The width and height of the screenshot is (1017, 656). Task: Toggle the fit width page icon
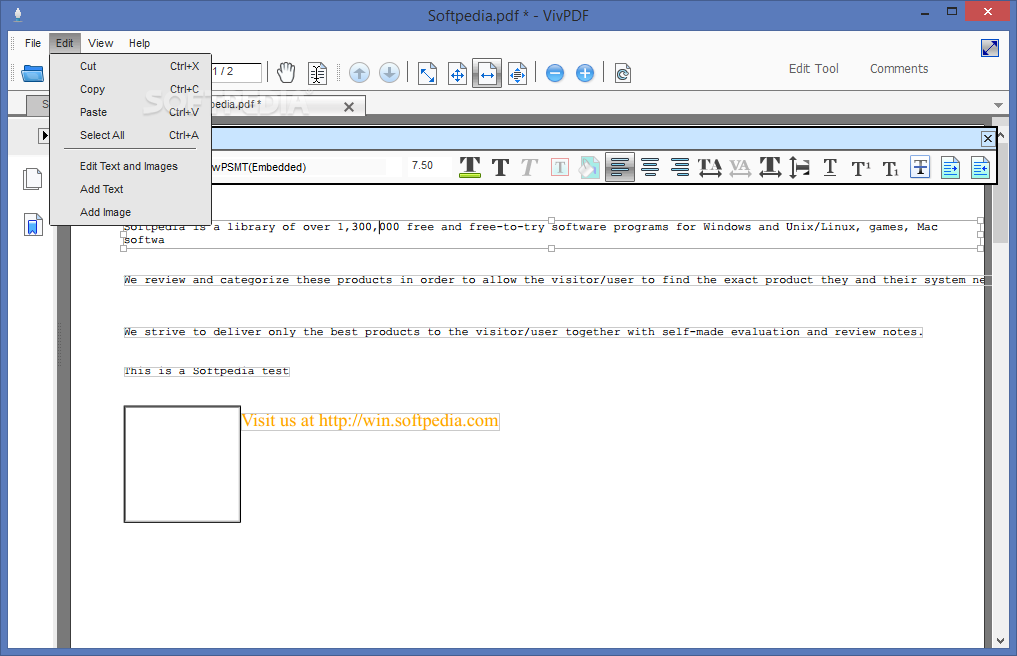click(487, 73)
